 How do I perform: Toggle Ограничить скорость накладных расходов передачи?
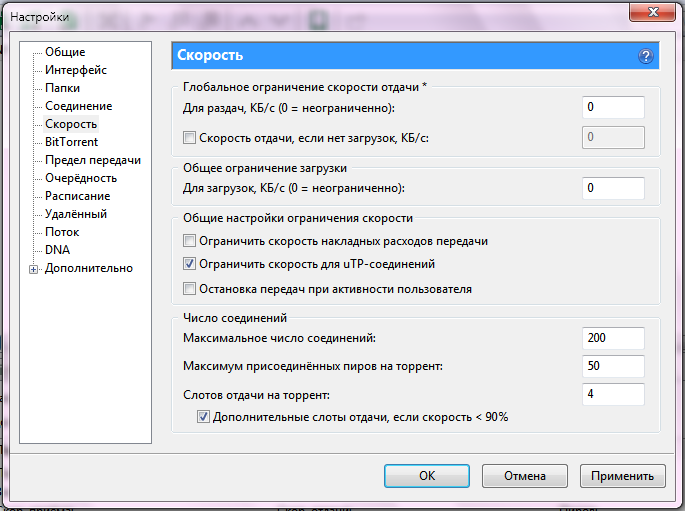click(x=189, y=241)
